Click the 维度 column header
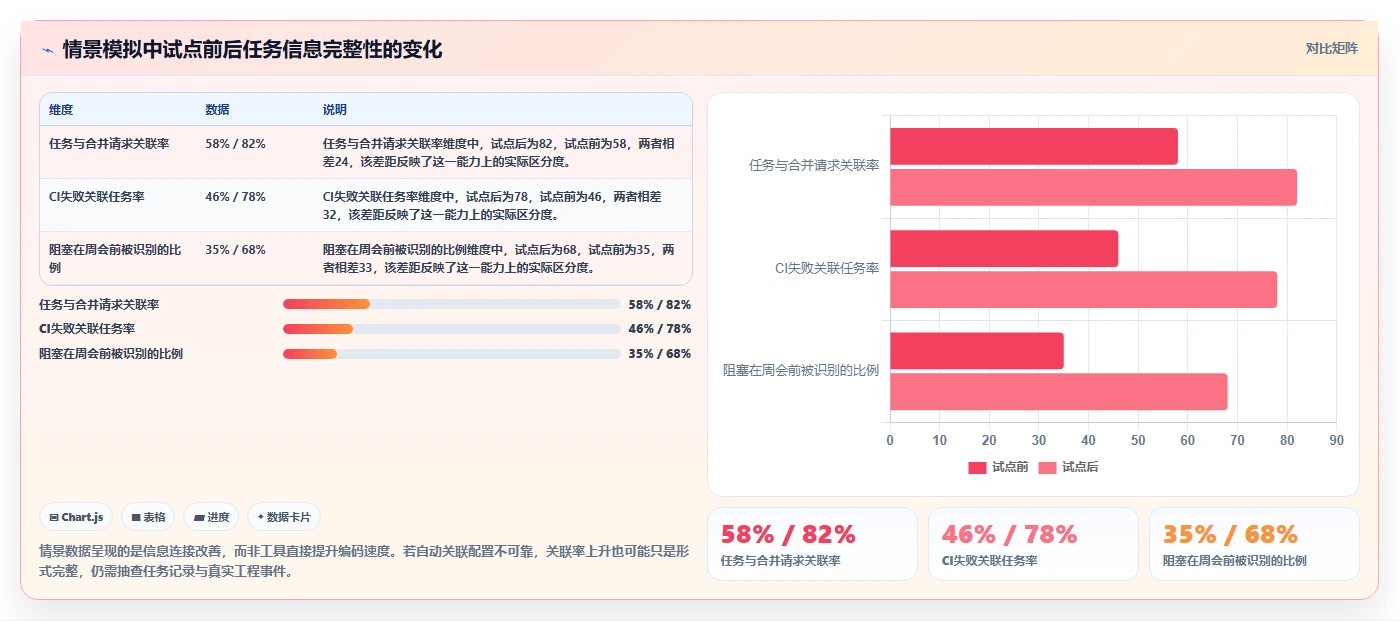Viewport: 1399px width, 621px height. point(61,110)
